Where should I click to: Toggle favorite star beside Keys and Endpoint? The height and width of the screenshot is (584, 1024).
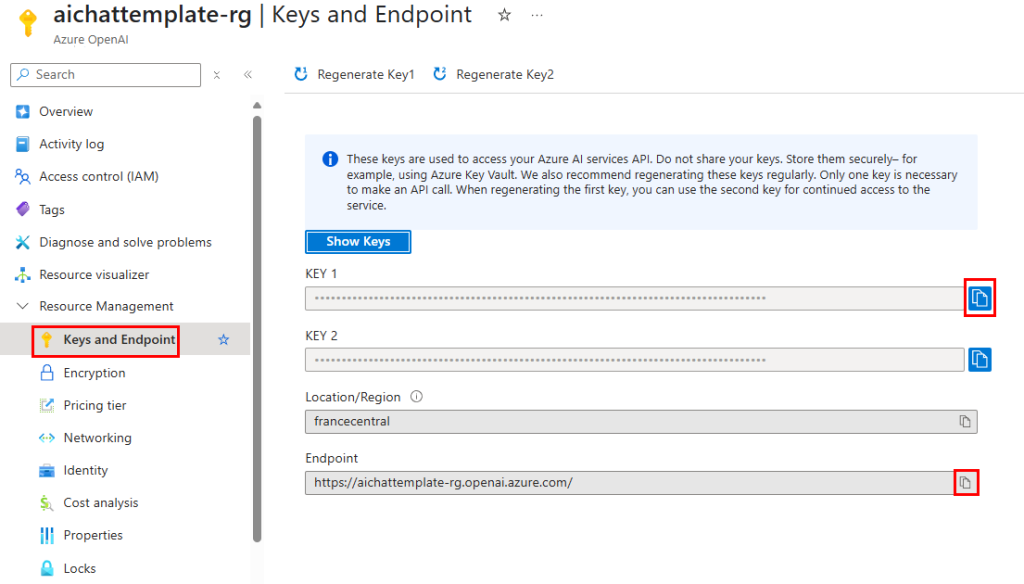pos(223,340)
